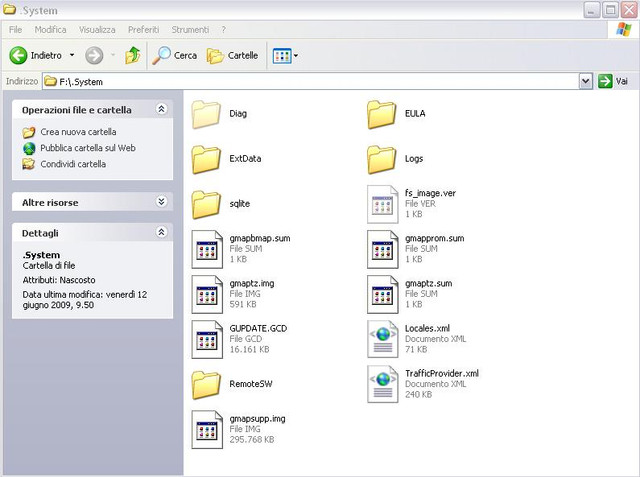
Task: Click Condividi cartella link
Action: pos(73,164)
